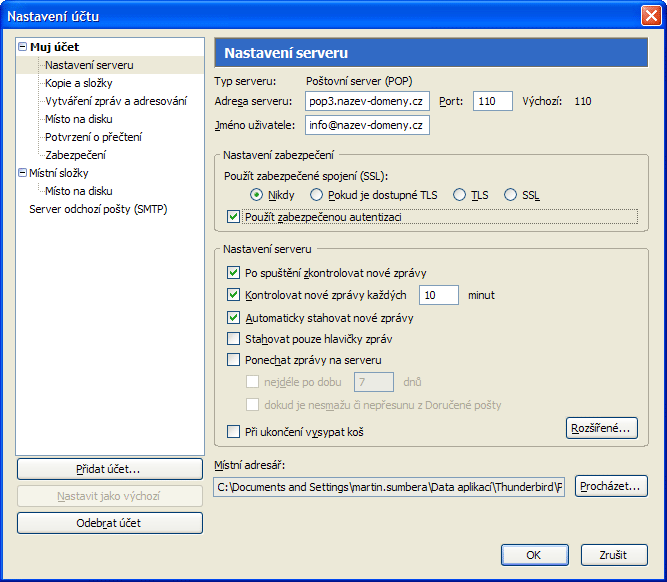Select Pokud je dostupné TLS option
The width and height of the screenshot is (667, 582).
(x=317, y=194)
